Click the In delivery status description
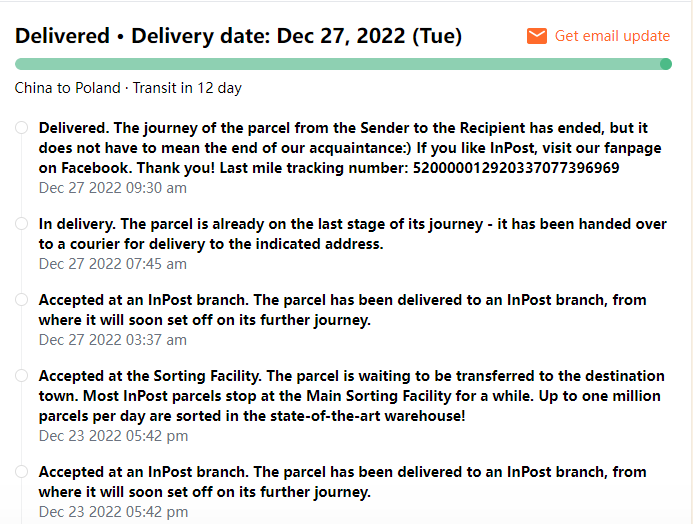This screenshot has height=524, width=693. click(352, 234)
